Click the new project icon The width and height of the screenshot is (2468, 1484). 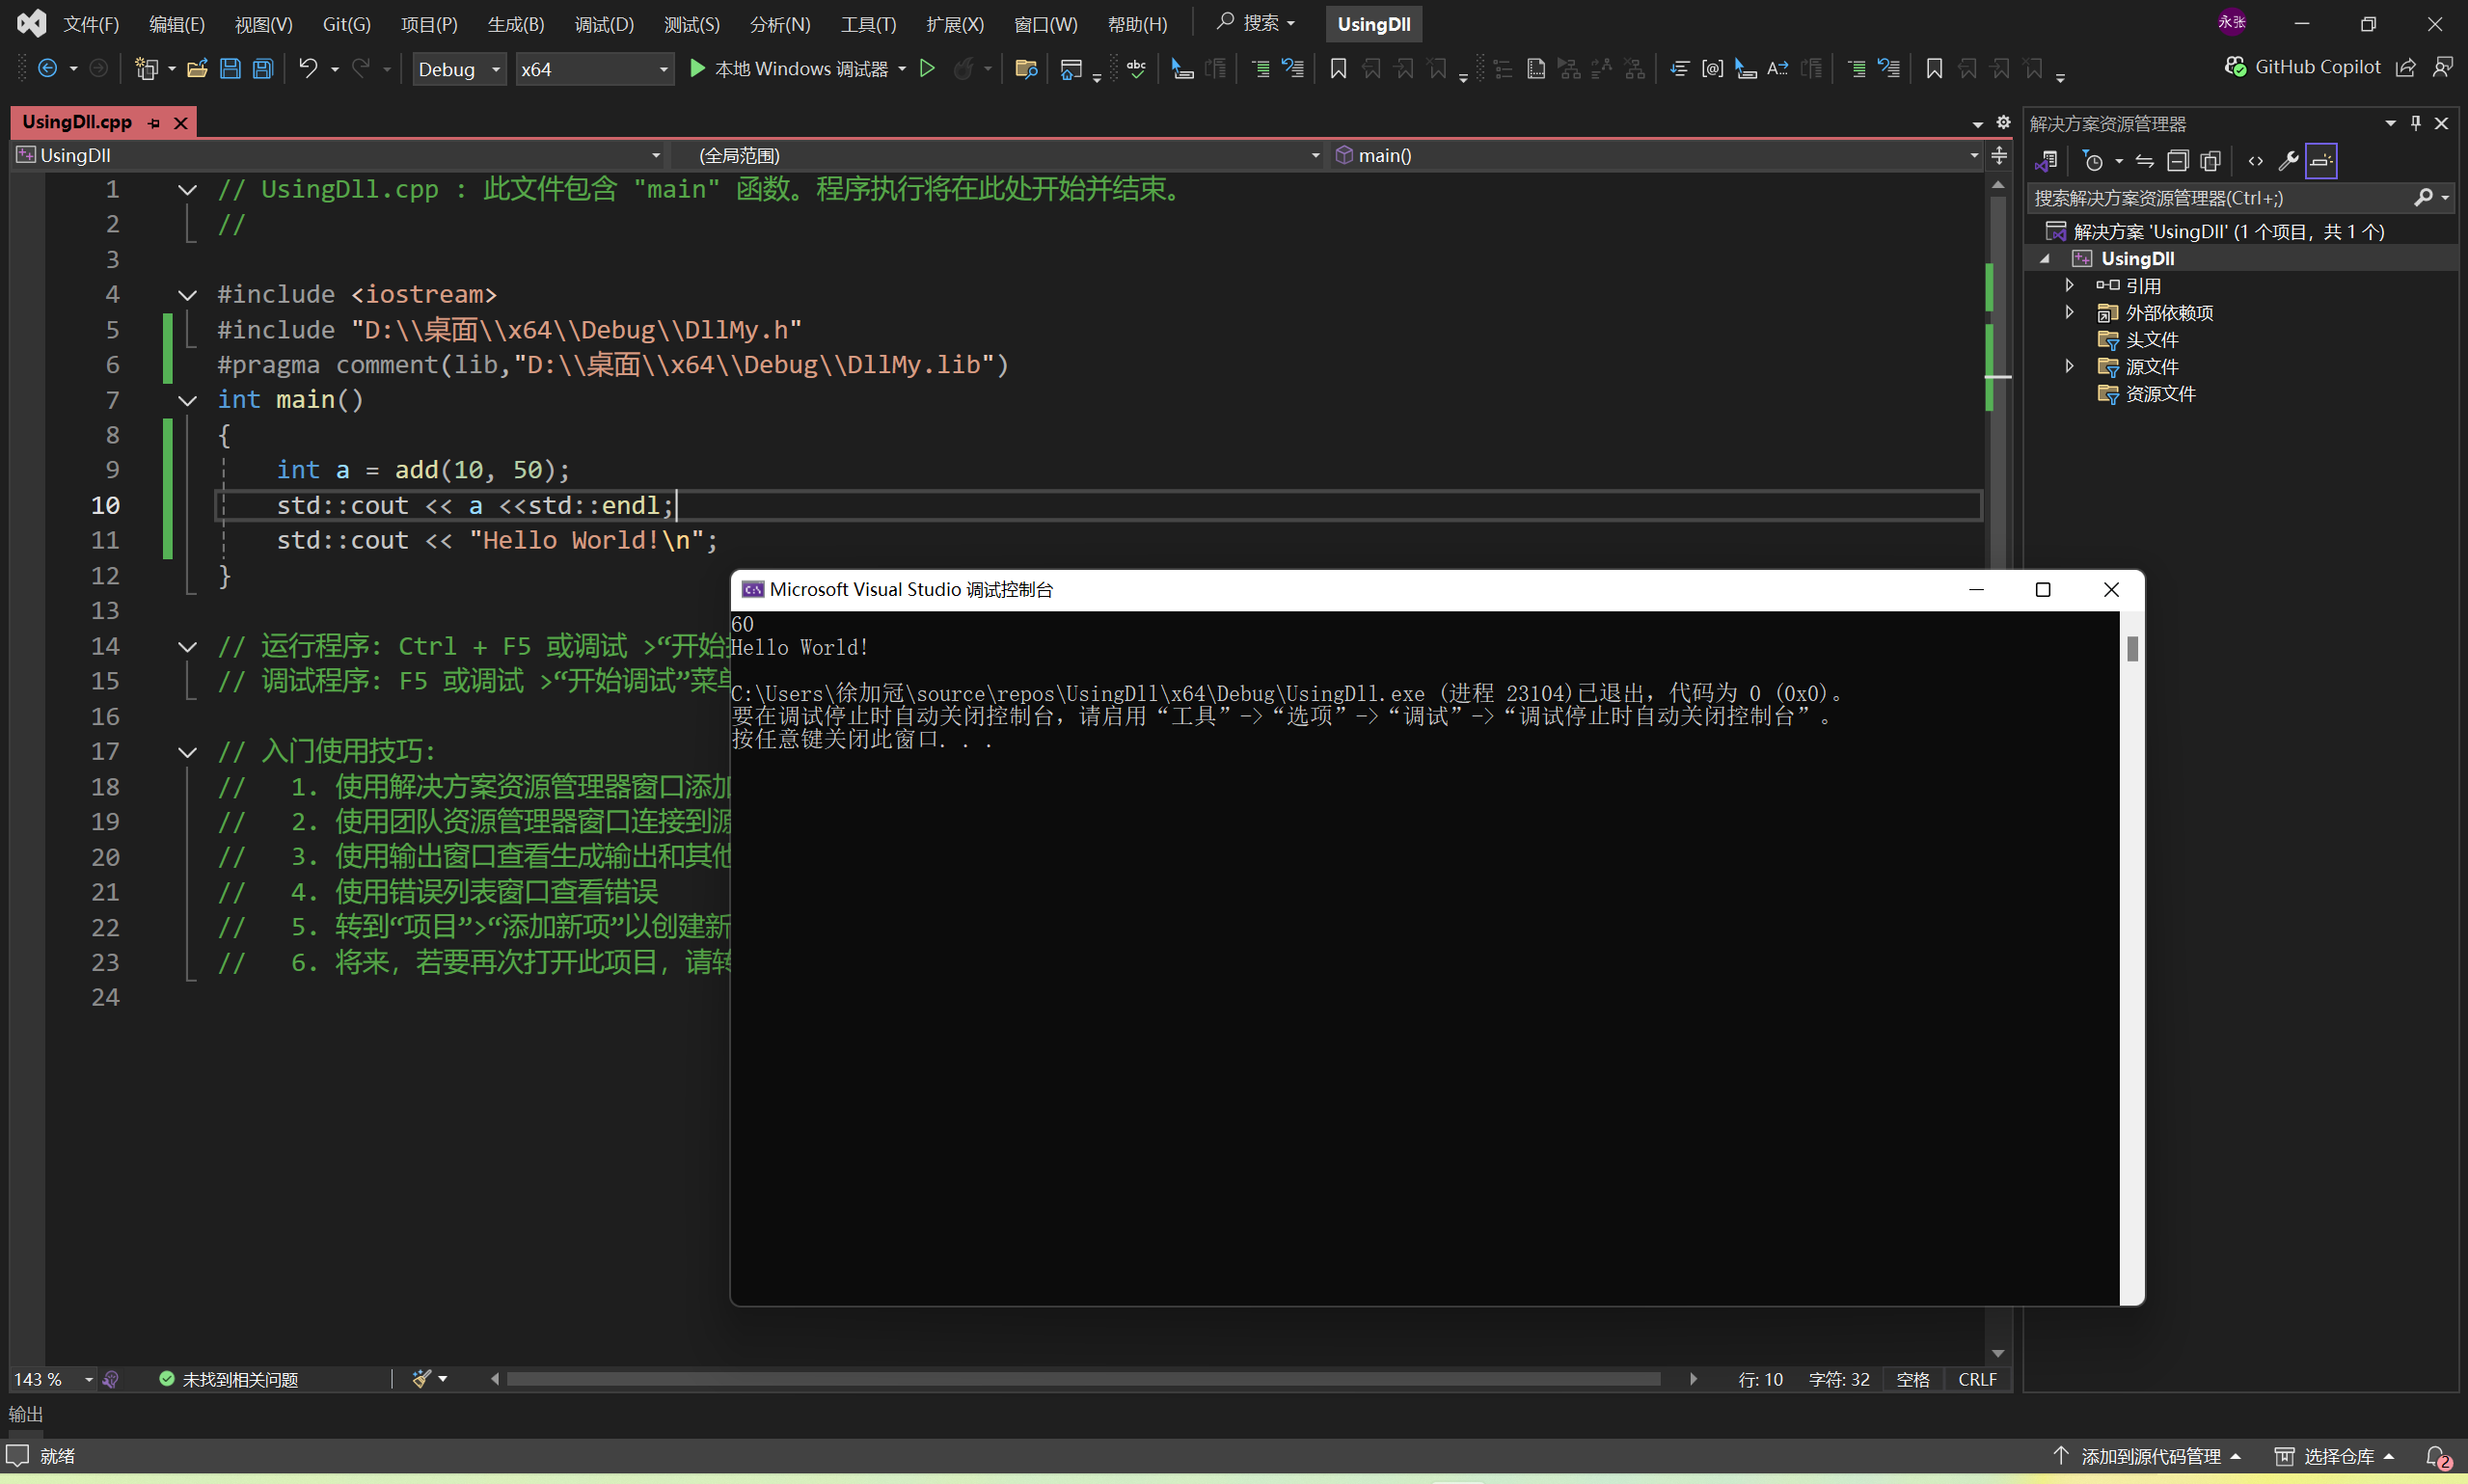[147, 68]
